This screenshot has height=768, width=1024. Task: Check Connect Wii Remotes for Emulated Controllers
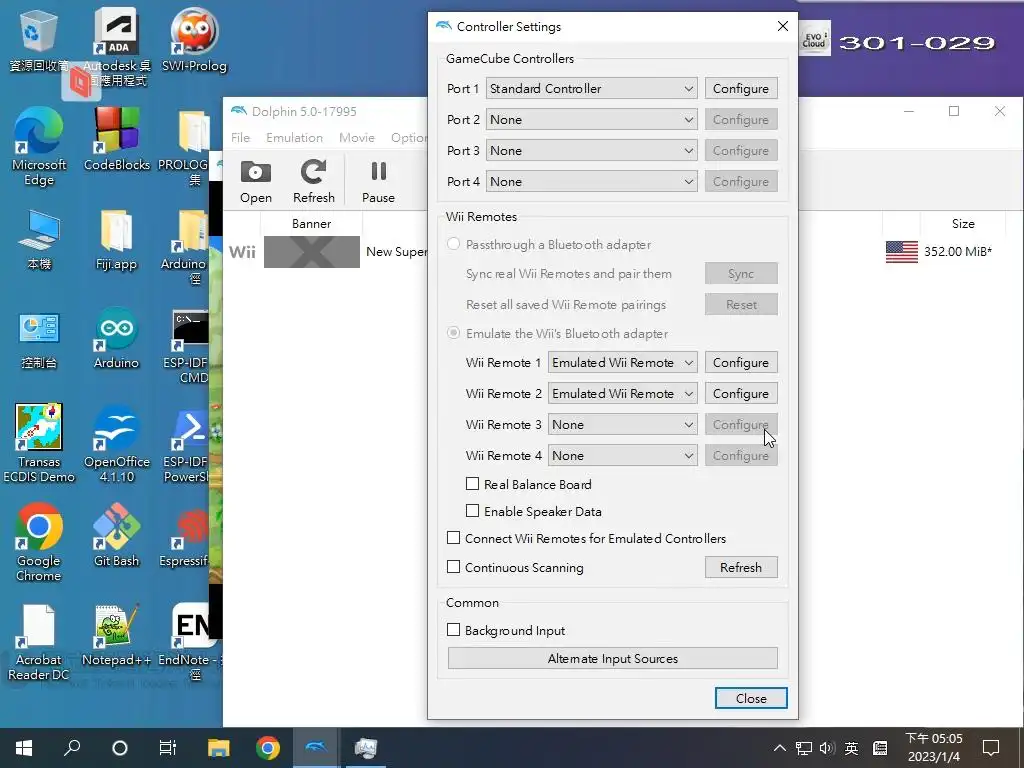[x=453, y=538]
